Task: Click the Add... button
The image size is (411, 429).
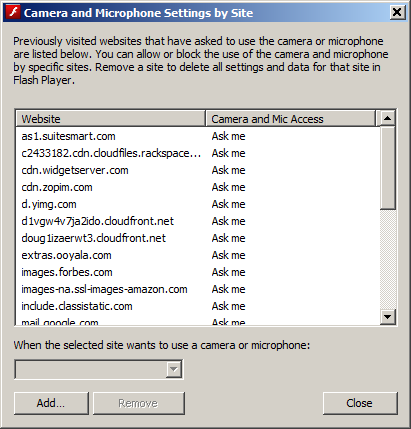Action: click(x=51, y=403)
